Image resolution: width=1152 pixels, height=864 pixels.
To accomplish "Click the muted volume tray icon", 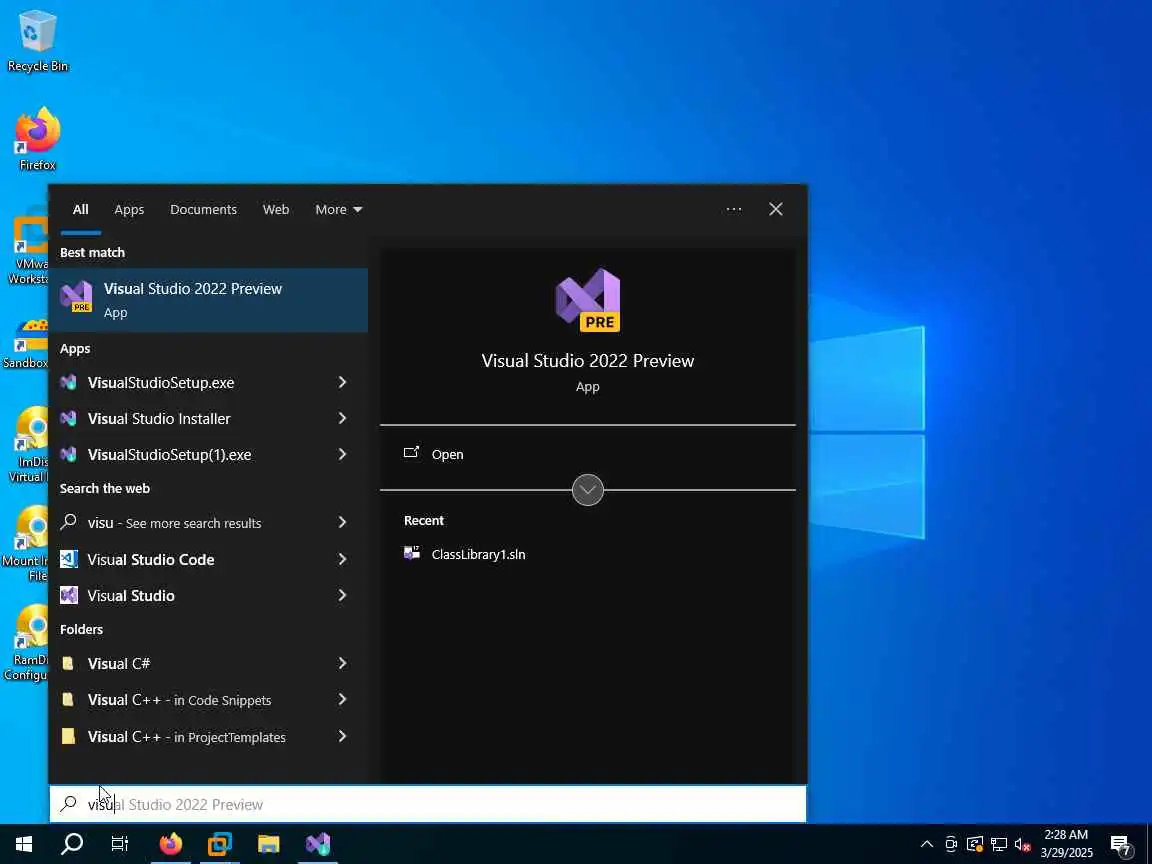I will [1022, 844].
